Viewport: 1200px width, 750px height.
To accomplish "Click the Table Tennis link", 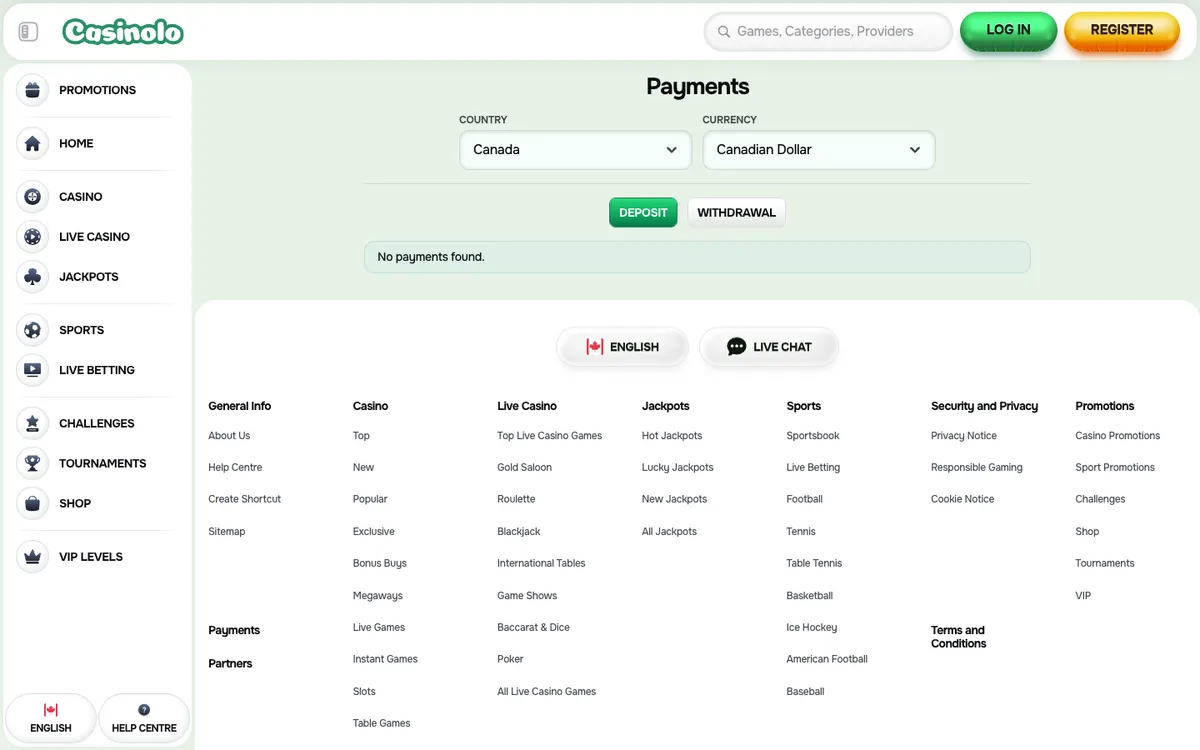I will (814, 564).
